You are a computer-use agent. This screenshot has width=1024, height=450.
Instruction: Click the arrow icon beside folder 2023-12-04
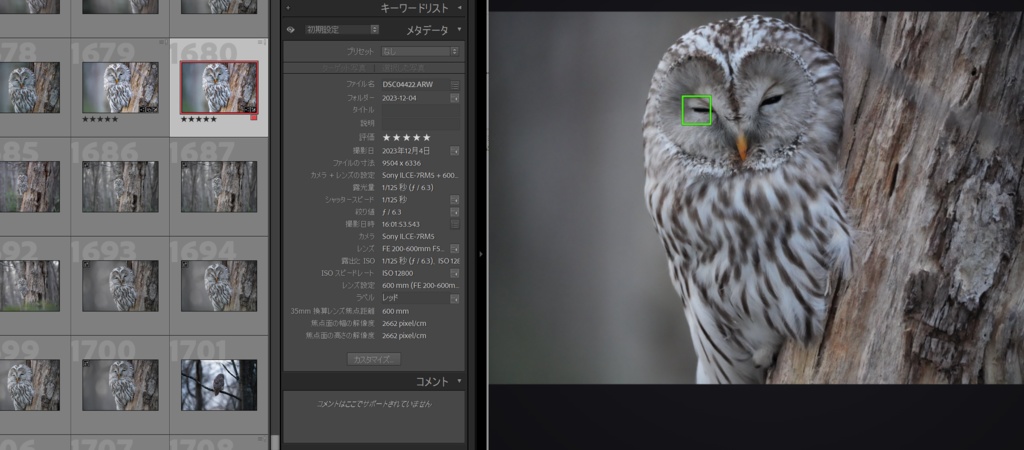tap(455, 98)
